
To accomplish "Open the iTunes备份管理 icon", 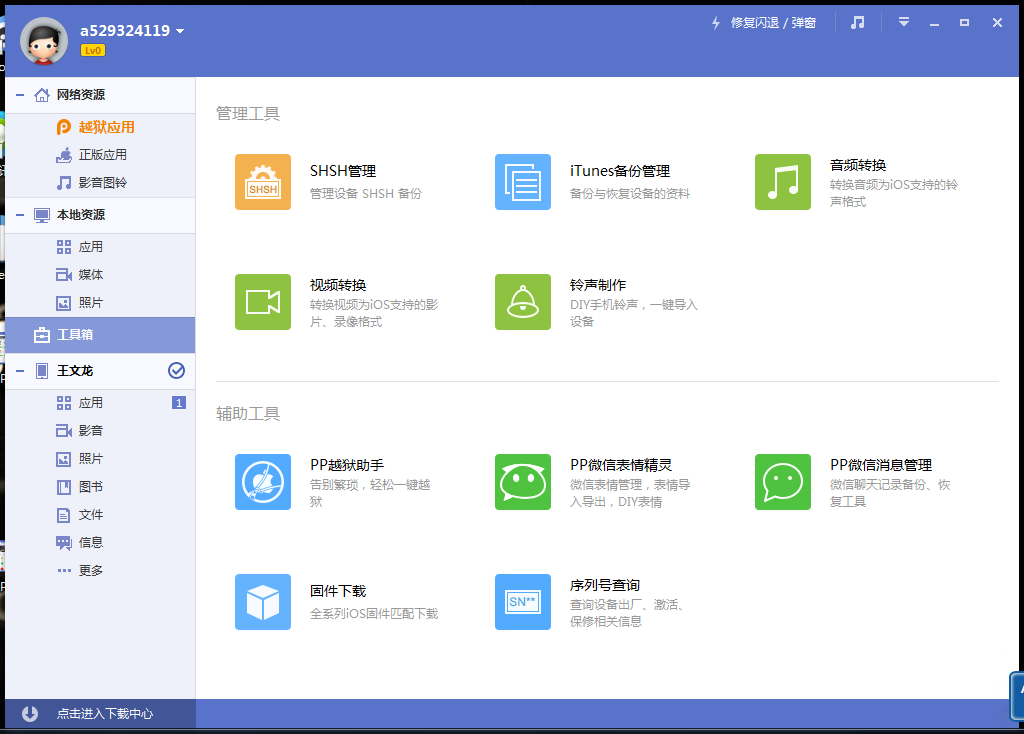I will [x=523, y=182].
